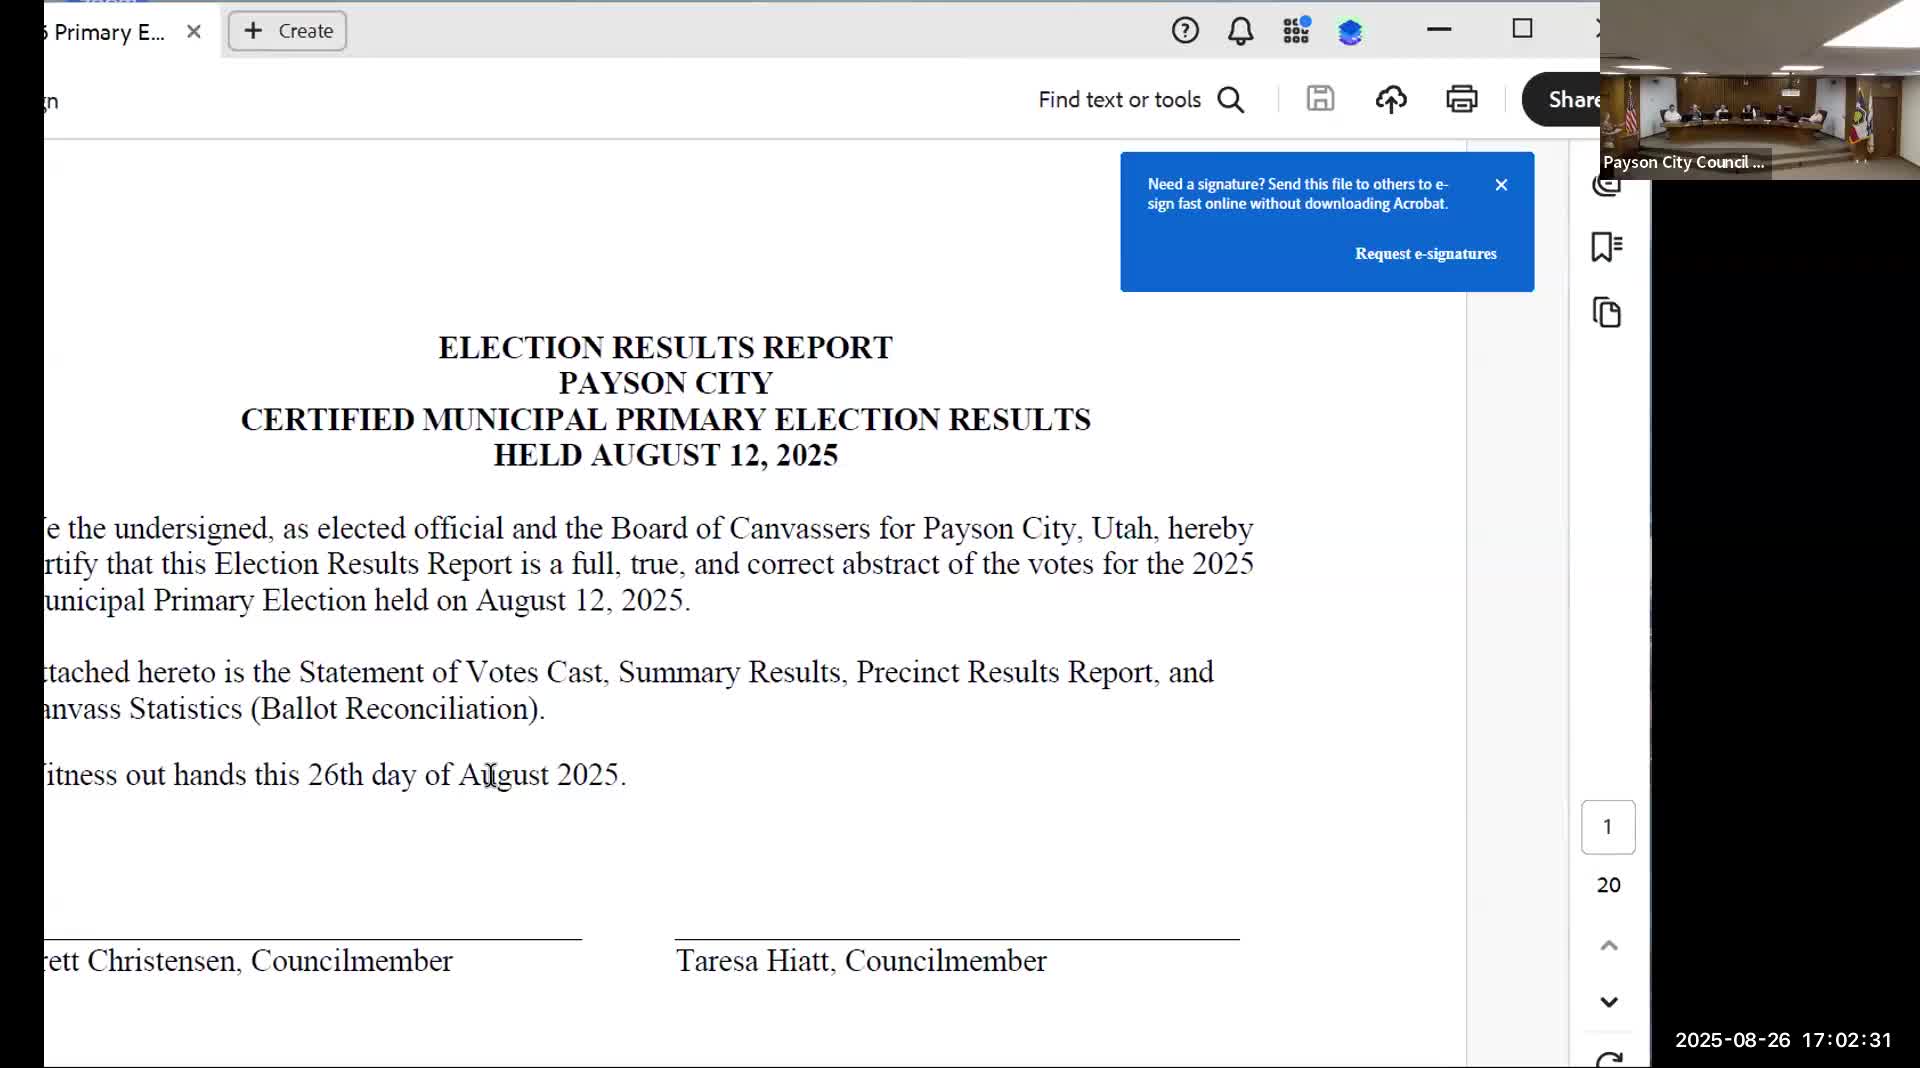Upload file to cloud storage
Screen dimensions: 1920x1068
(x=1391, y=99)
